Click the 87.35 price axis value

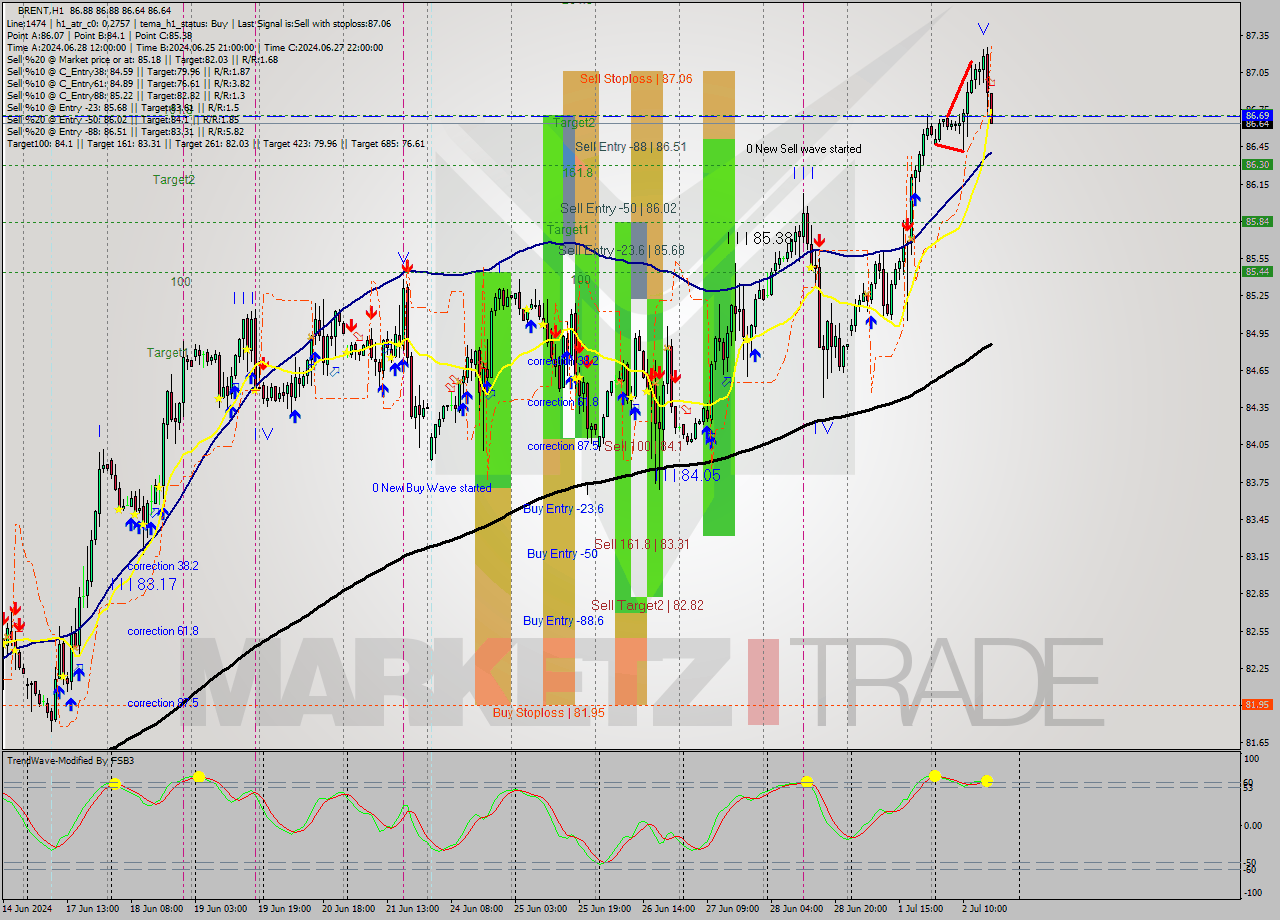[x=1258, y=35]
